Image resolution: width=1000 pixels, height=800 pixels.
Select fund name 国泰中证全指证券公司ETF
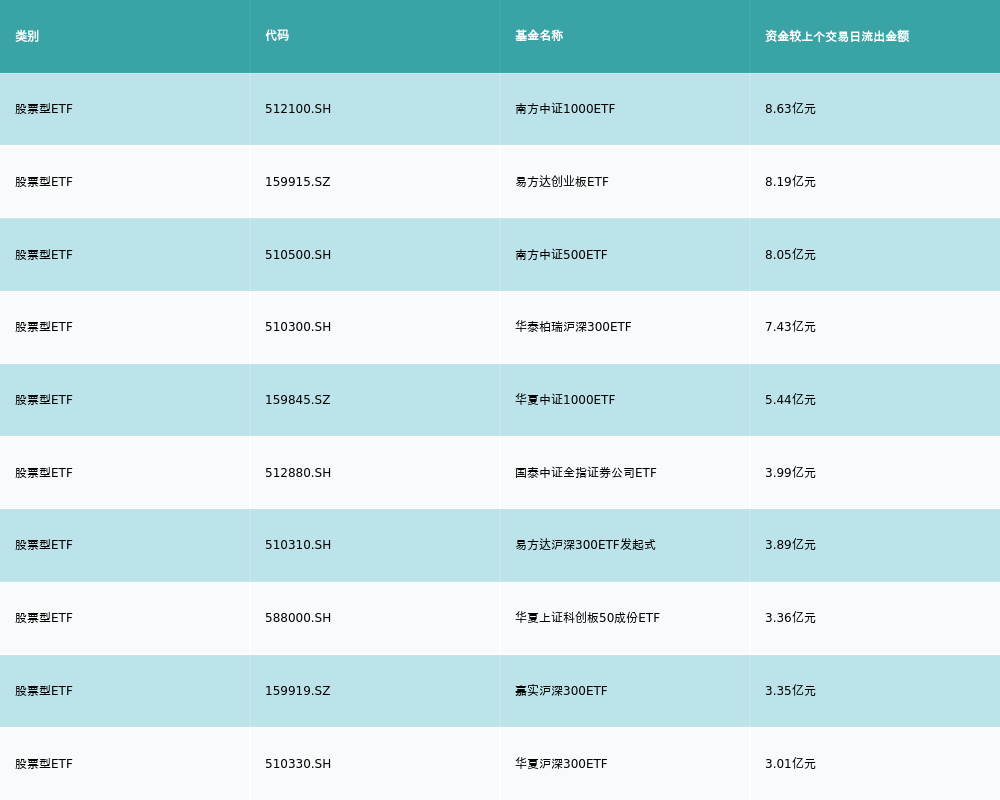pos(585,473)
